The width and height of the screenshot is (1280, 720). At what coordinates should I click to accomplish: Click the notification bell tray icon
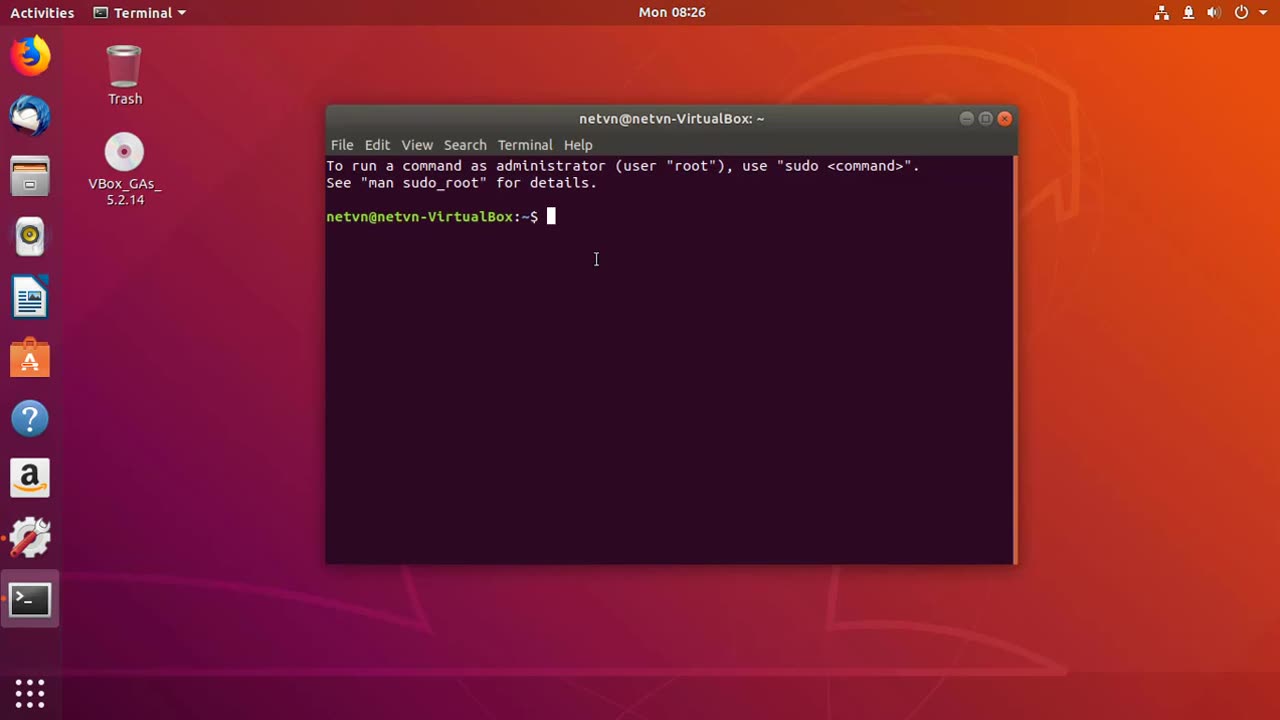click(x=1188, y=13)
